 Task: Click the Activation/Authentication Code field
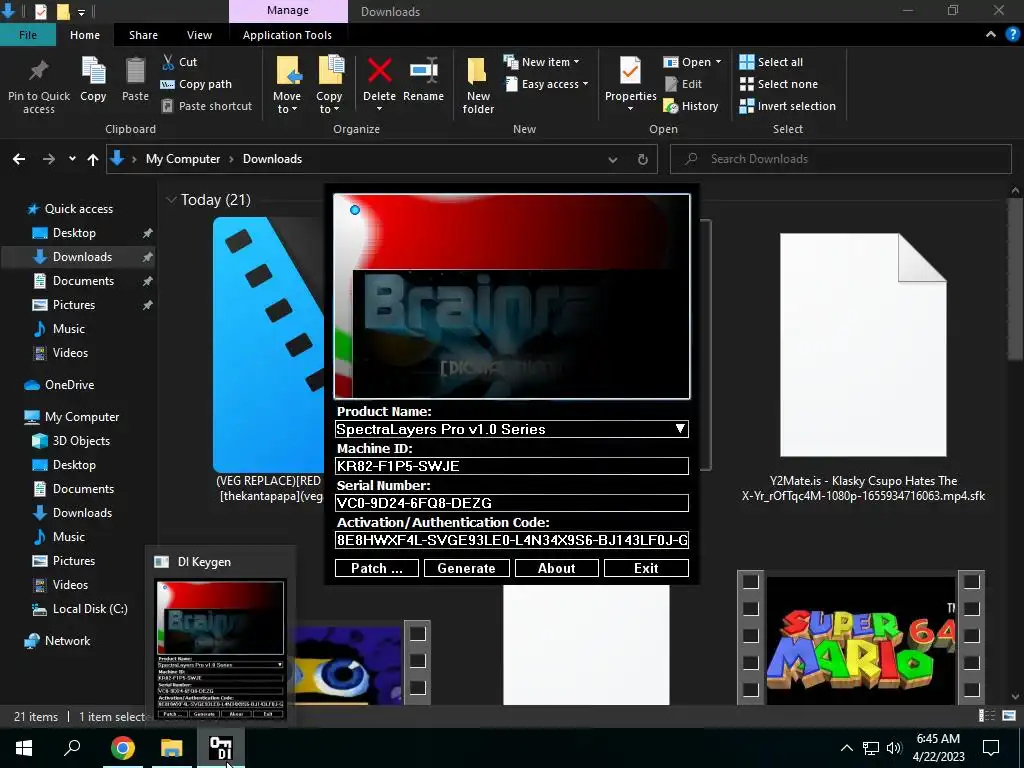point(511,540)
